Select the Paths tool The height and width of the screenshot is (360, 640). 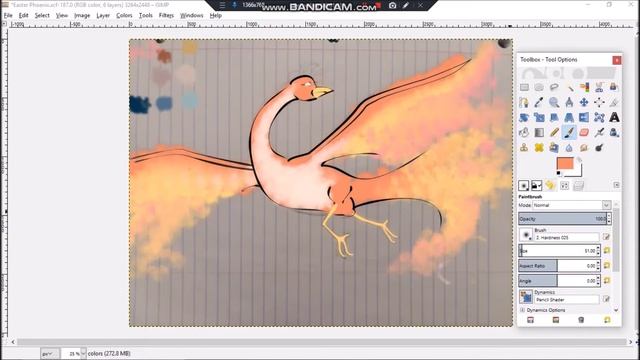pos(524,102)
